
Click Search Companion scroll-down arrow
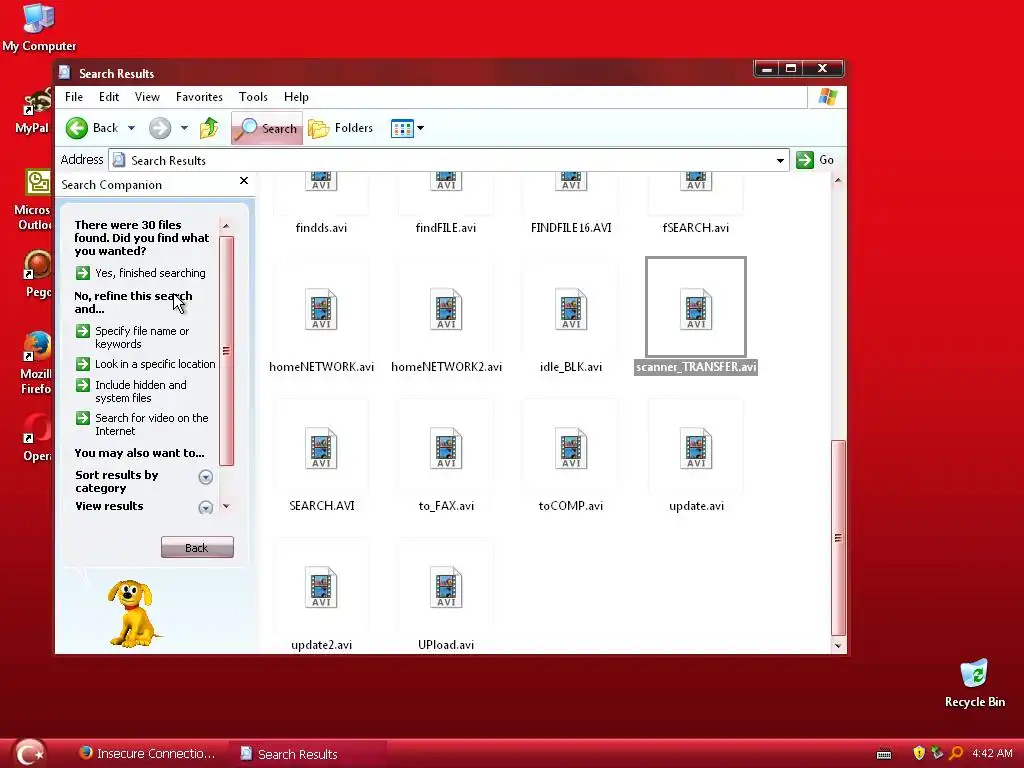tap(226, 506)
